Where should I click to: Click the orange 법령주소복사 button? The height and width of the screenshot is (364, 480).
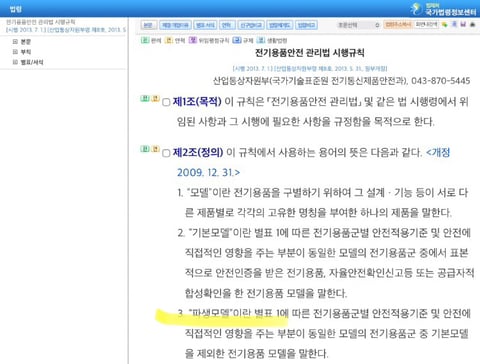[398, 25]
